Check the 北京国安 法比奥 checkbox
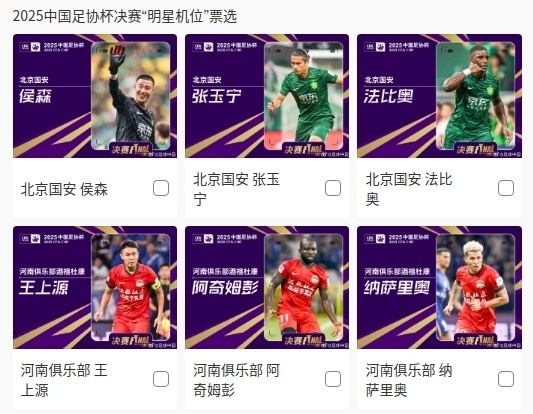Viewport: 533px width, 414px height. 505,188
